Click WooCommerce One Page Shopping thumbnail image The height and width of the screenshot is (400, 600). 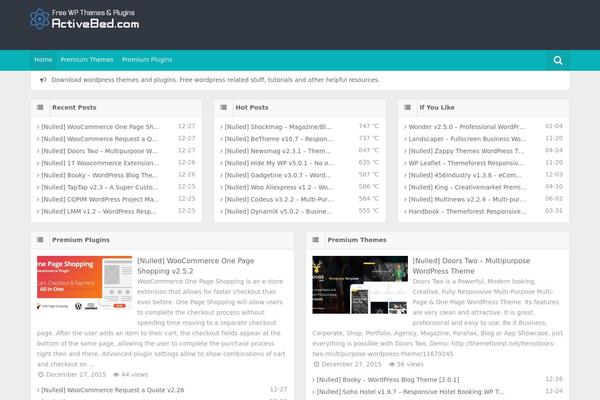[x=85, y=283]
